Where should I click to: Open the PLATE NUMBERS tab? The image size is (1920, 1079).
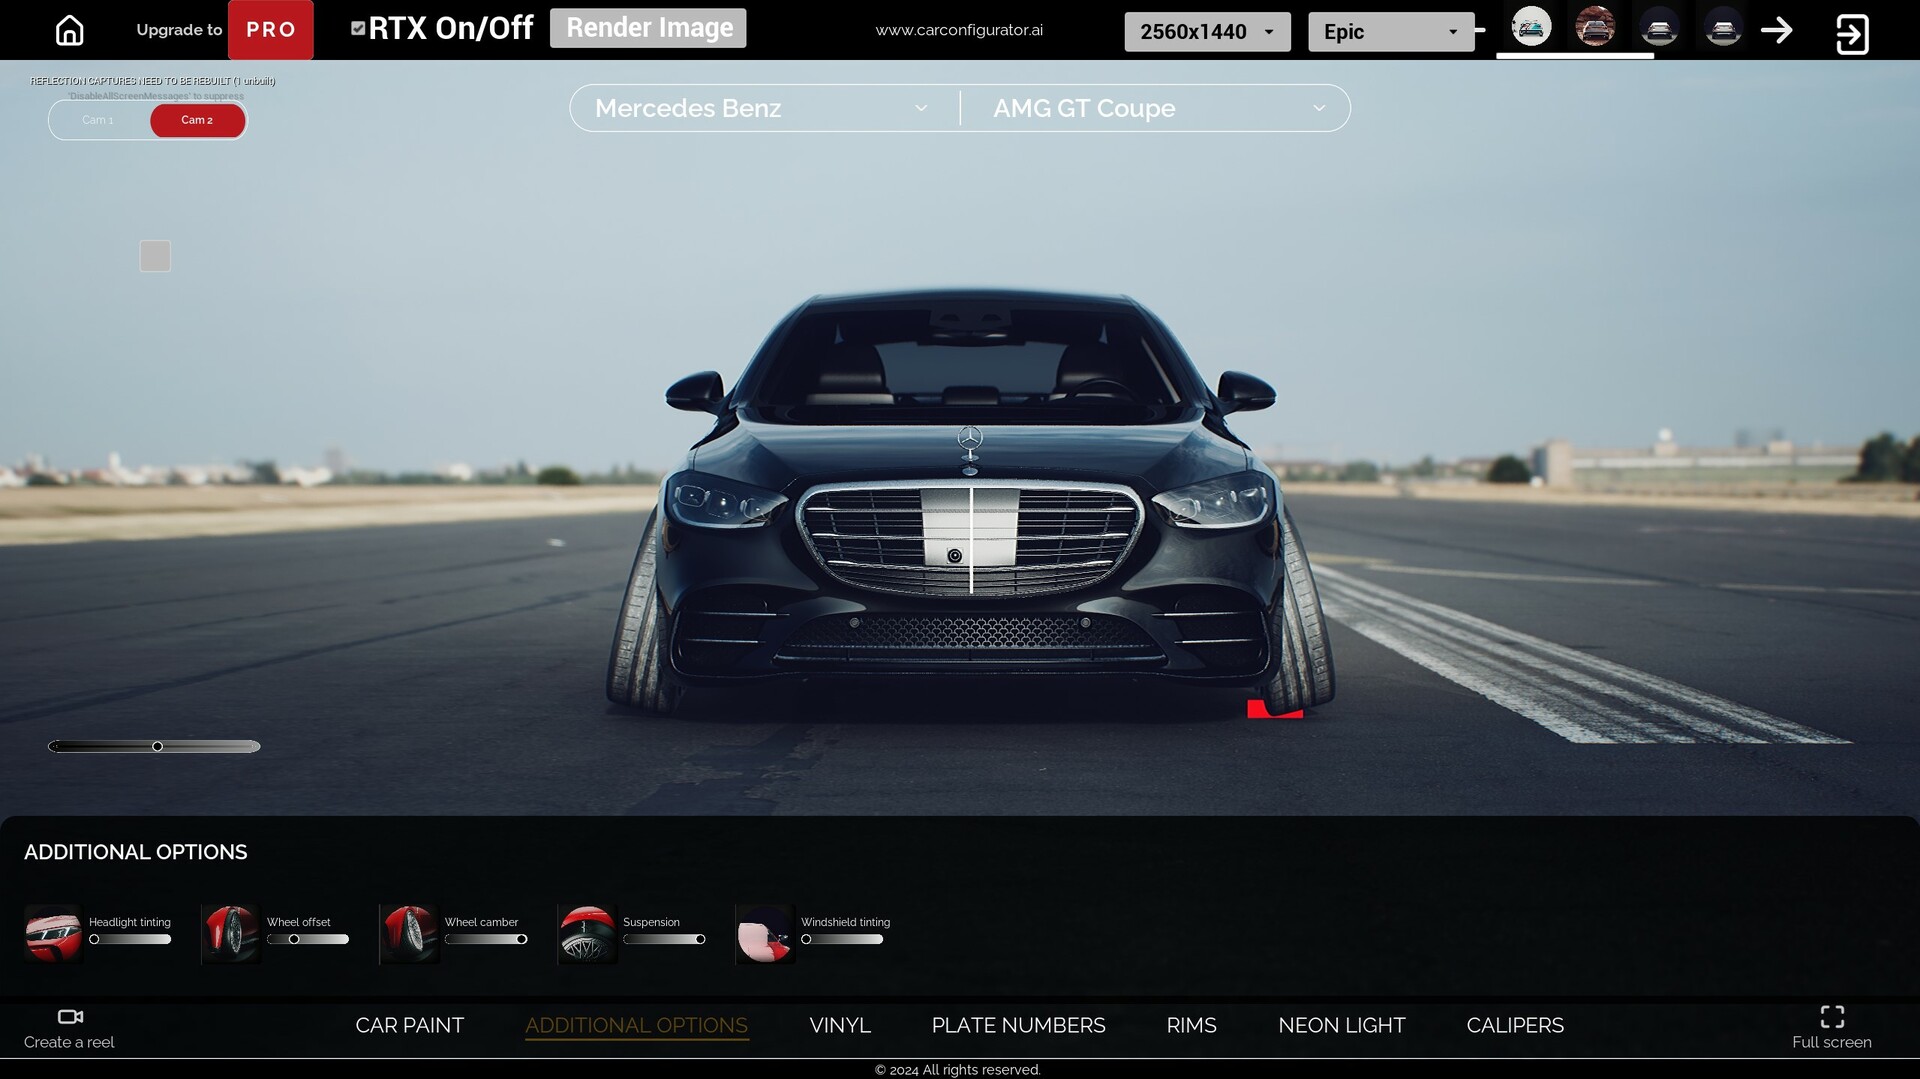pos(1018,1025)
